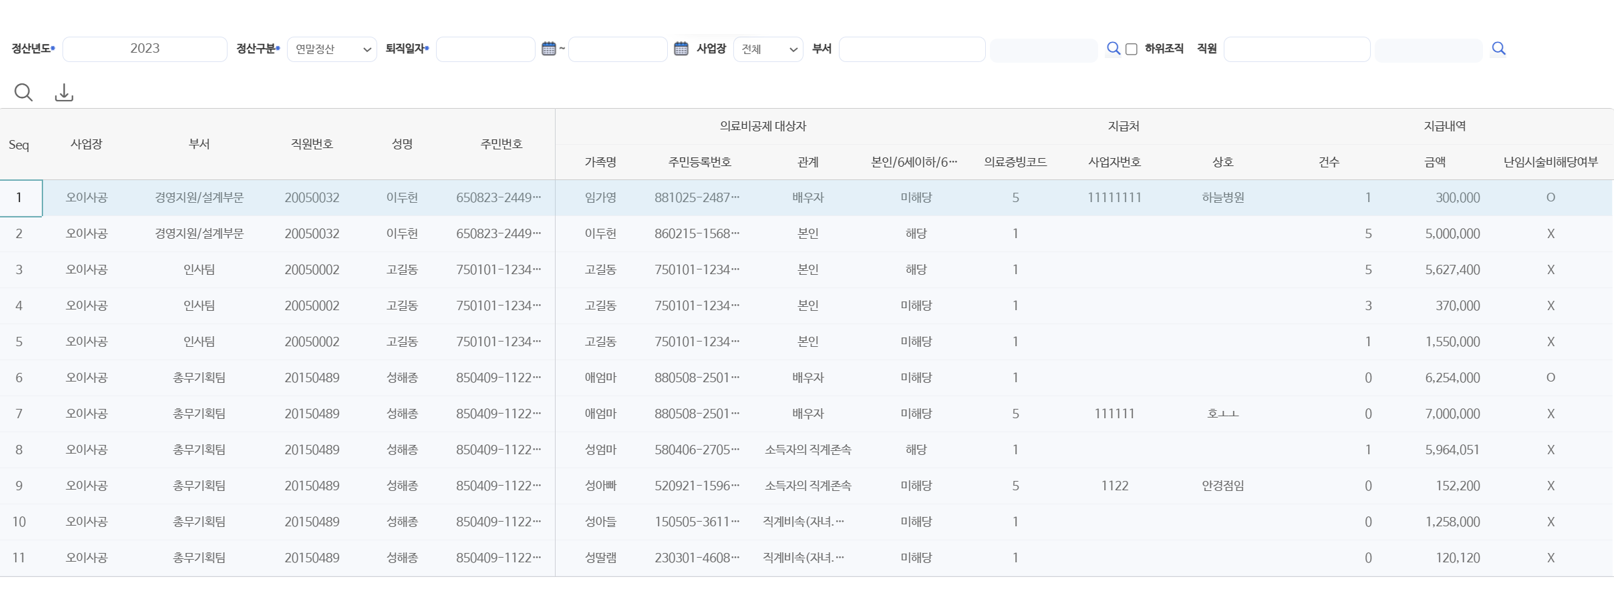Toggle the 하위조직 checkbox

click(1131, 49)
